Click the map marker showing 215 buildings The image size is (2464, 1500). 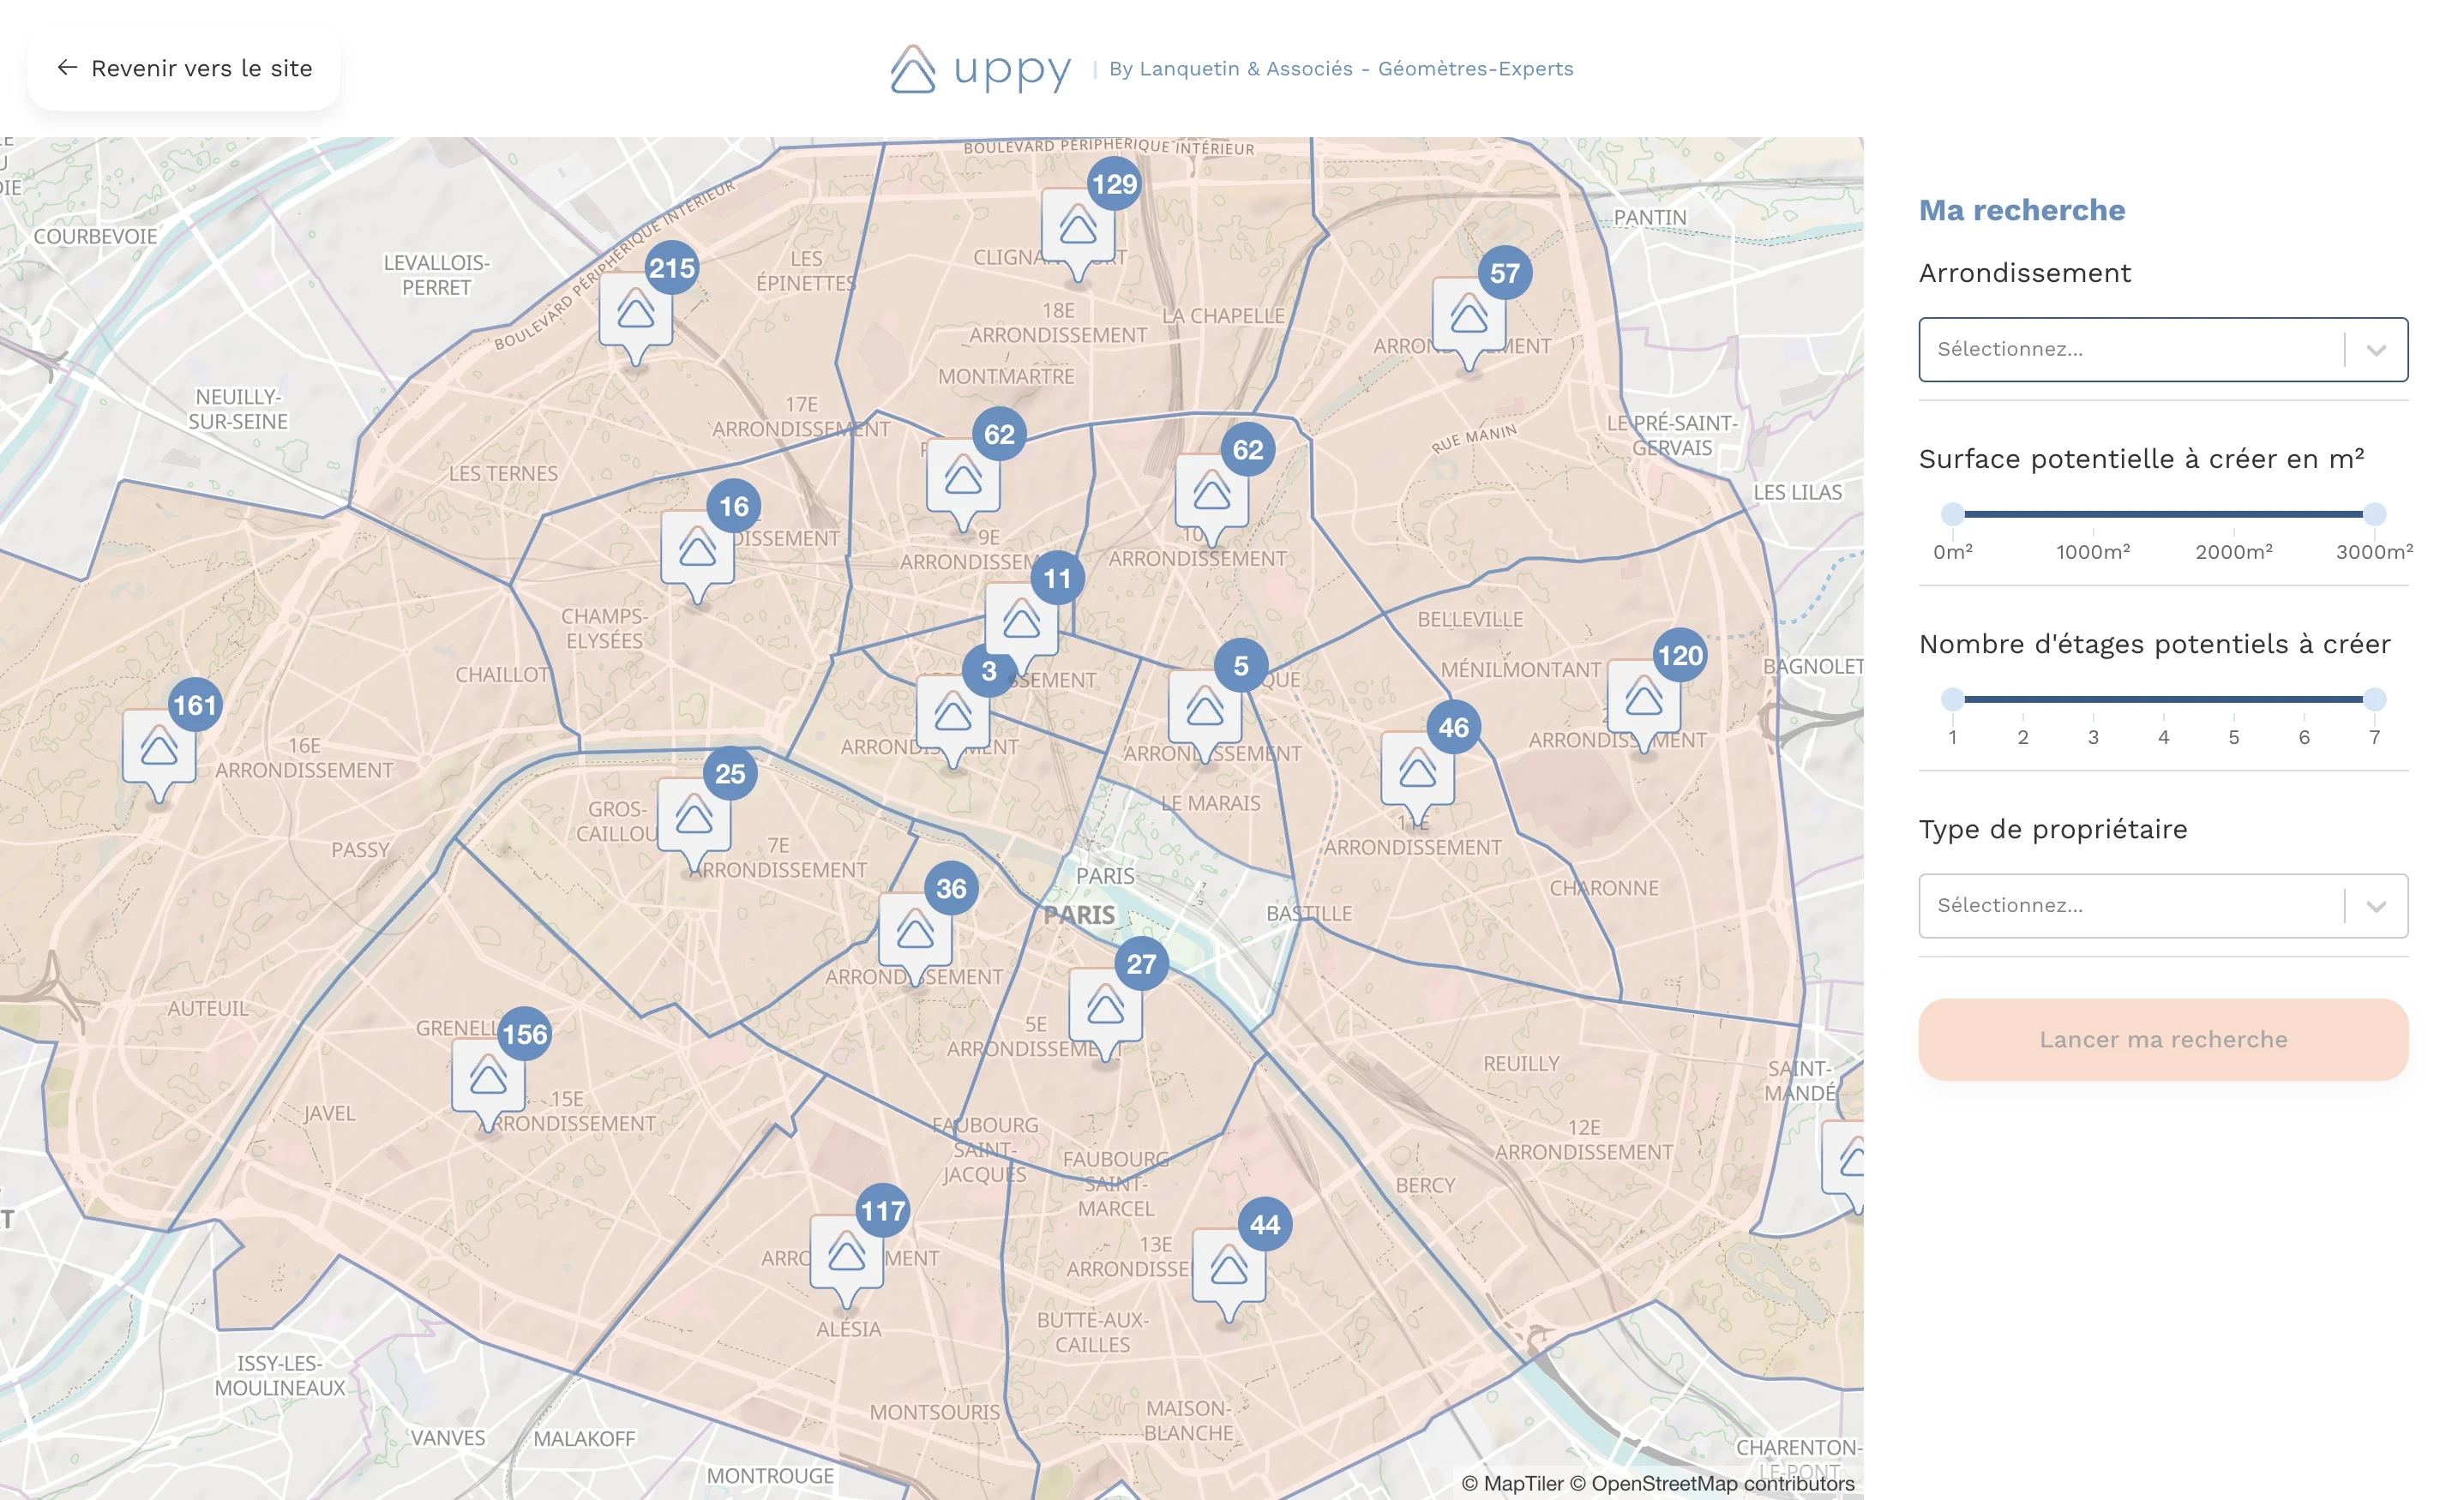(636, 312)
